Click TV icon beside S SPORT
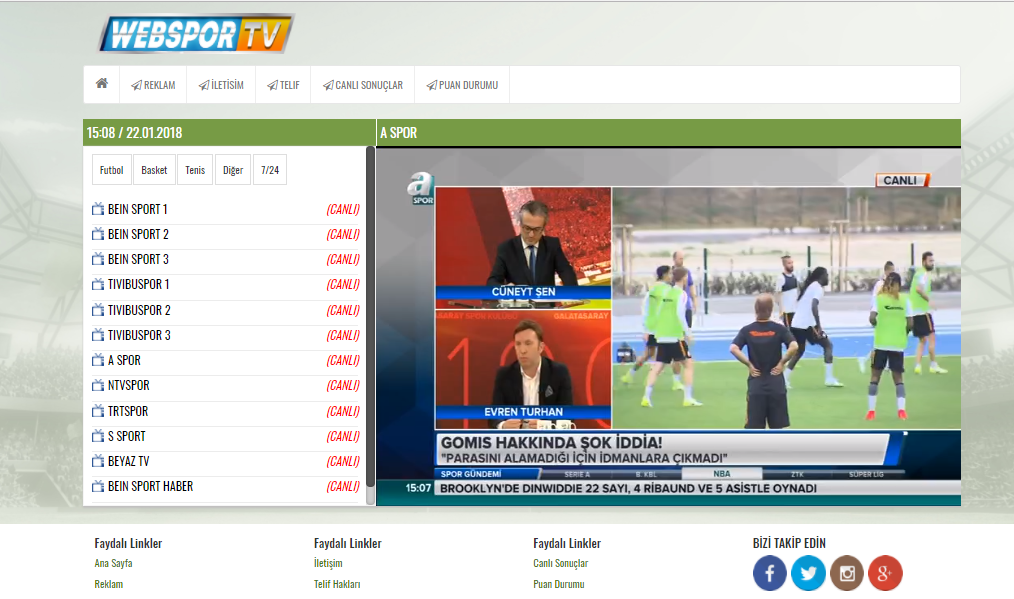The width and height of the screenshot is (1014, 599). [98, 436]
